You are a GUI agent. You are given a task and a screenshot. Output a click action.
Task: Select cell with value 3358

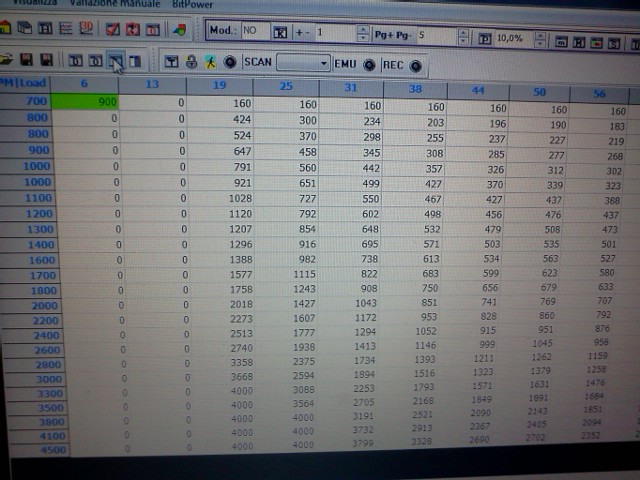(222, 362)
